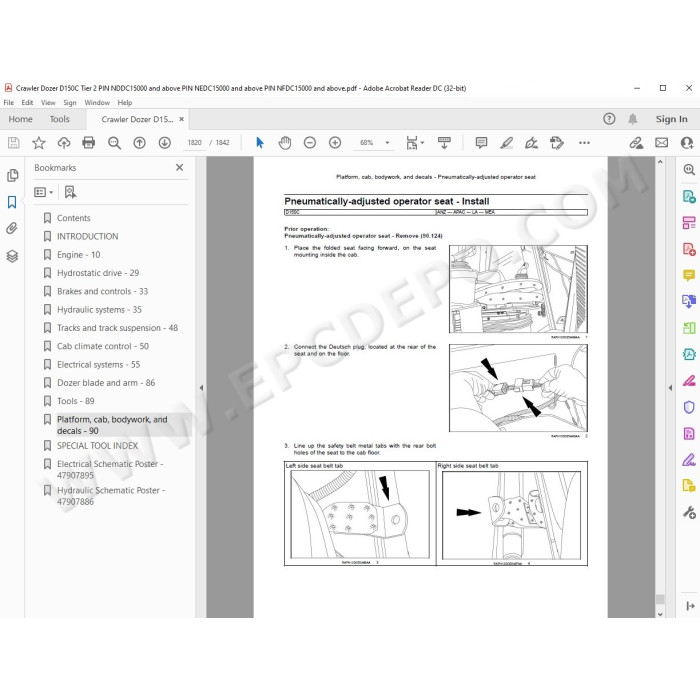Click the share link icon
The height and width of the screenshot is (700, 700).
point(636,143)
